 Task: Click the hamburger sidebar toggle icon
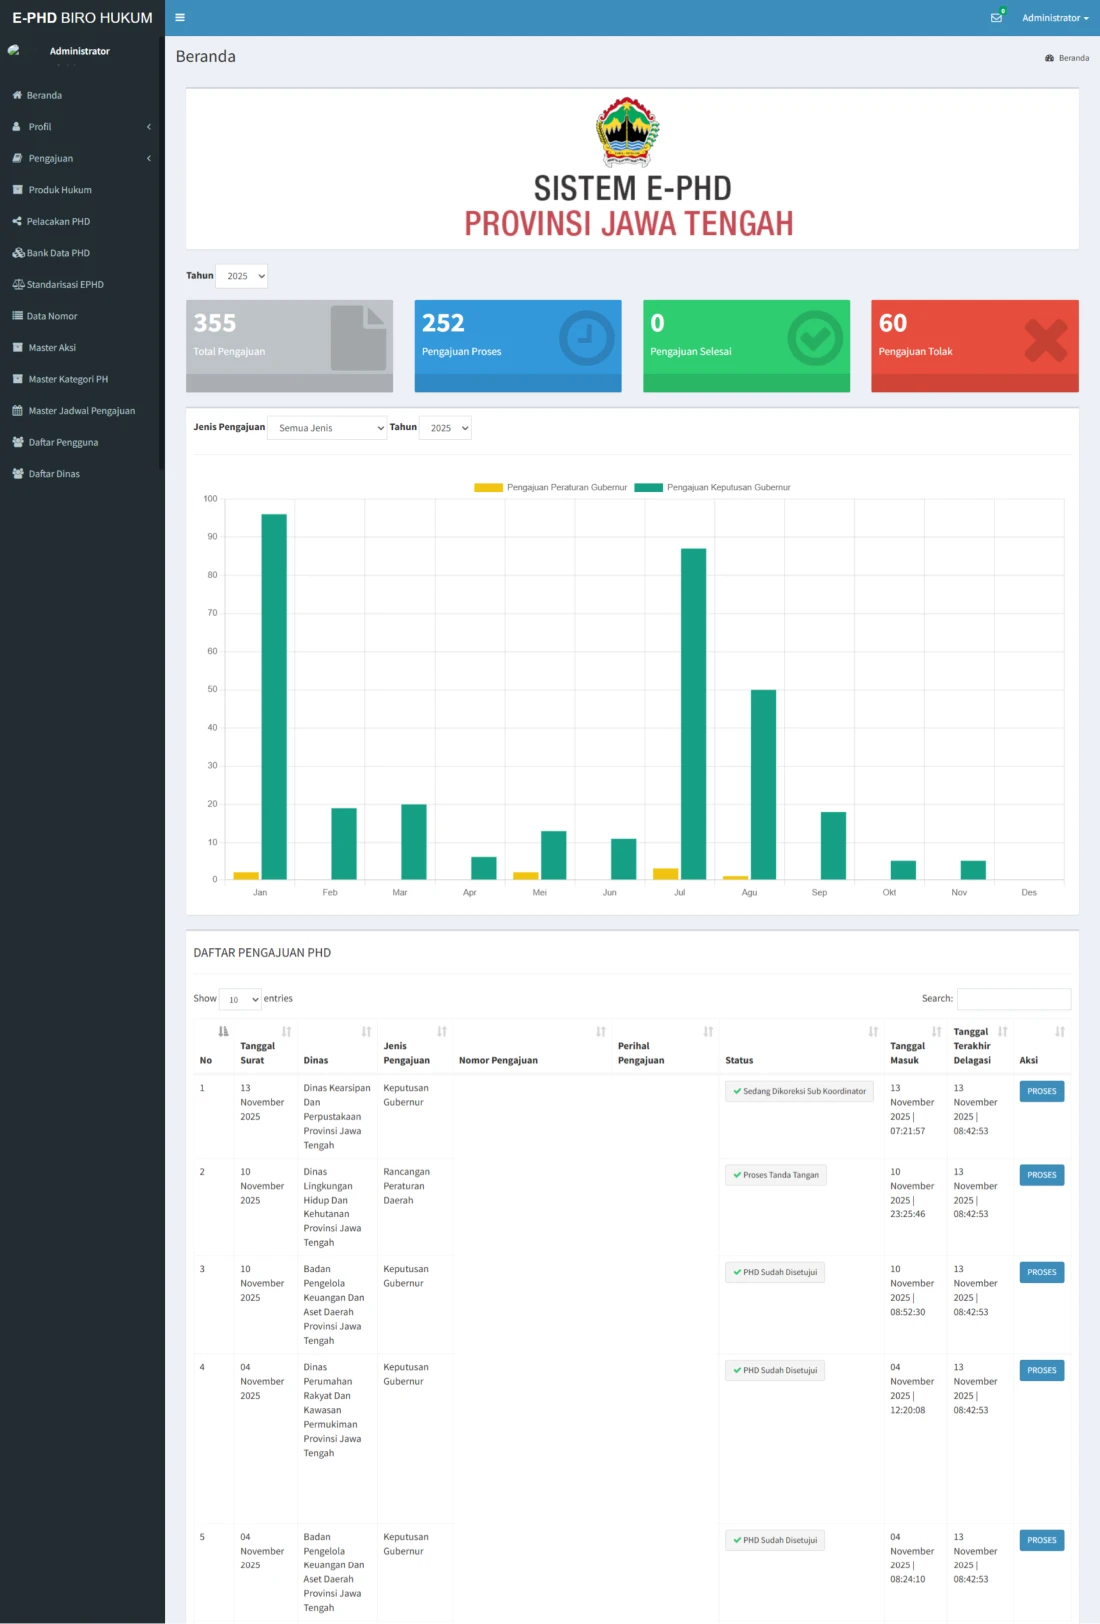click(180, 18)
